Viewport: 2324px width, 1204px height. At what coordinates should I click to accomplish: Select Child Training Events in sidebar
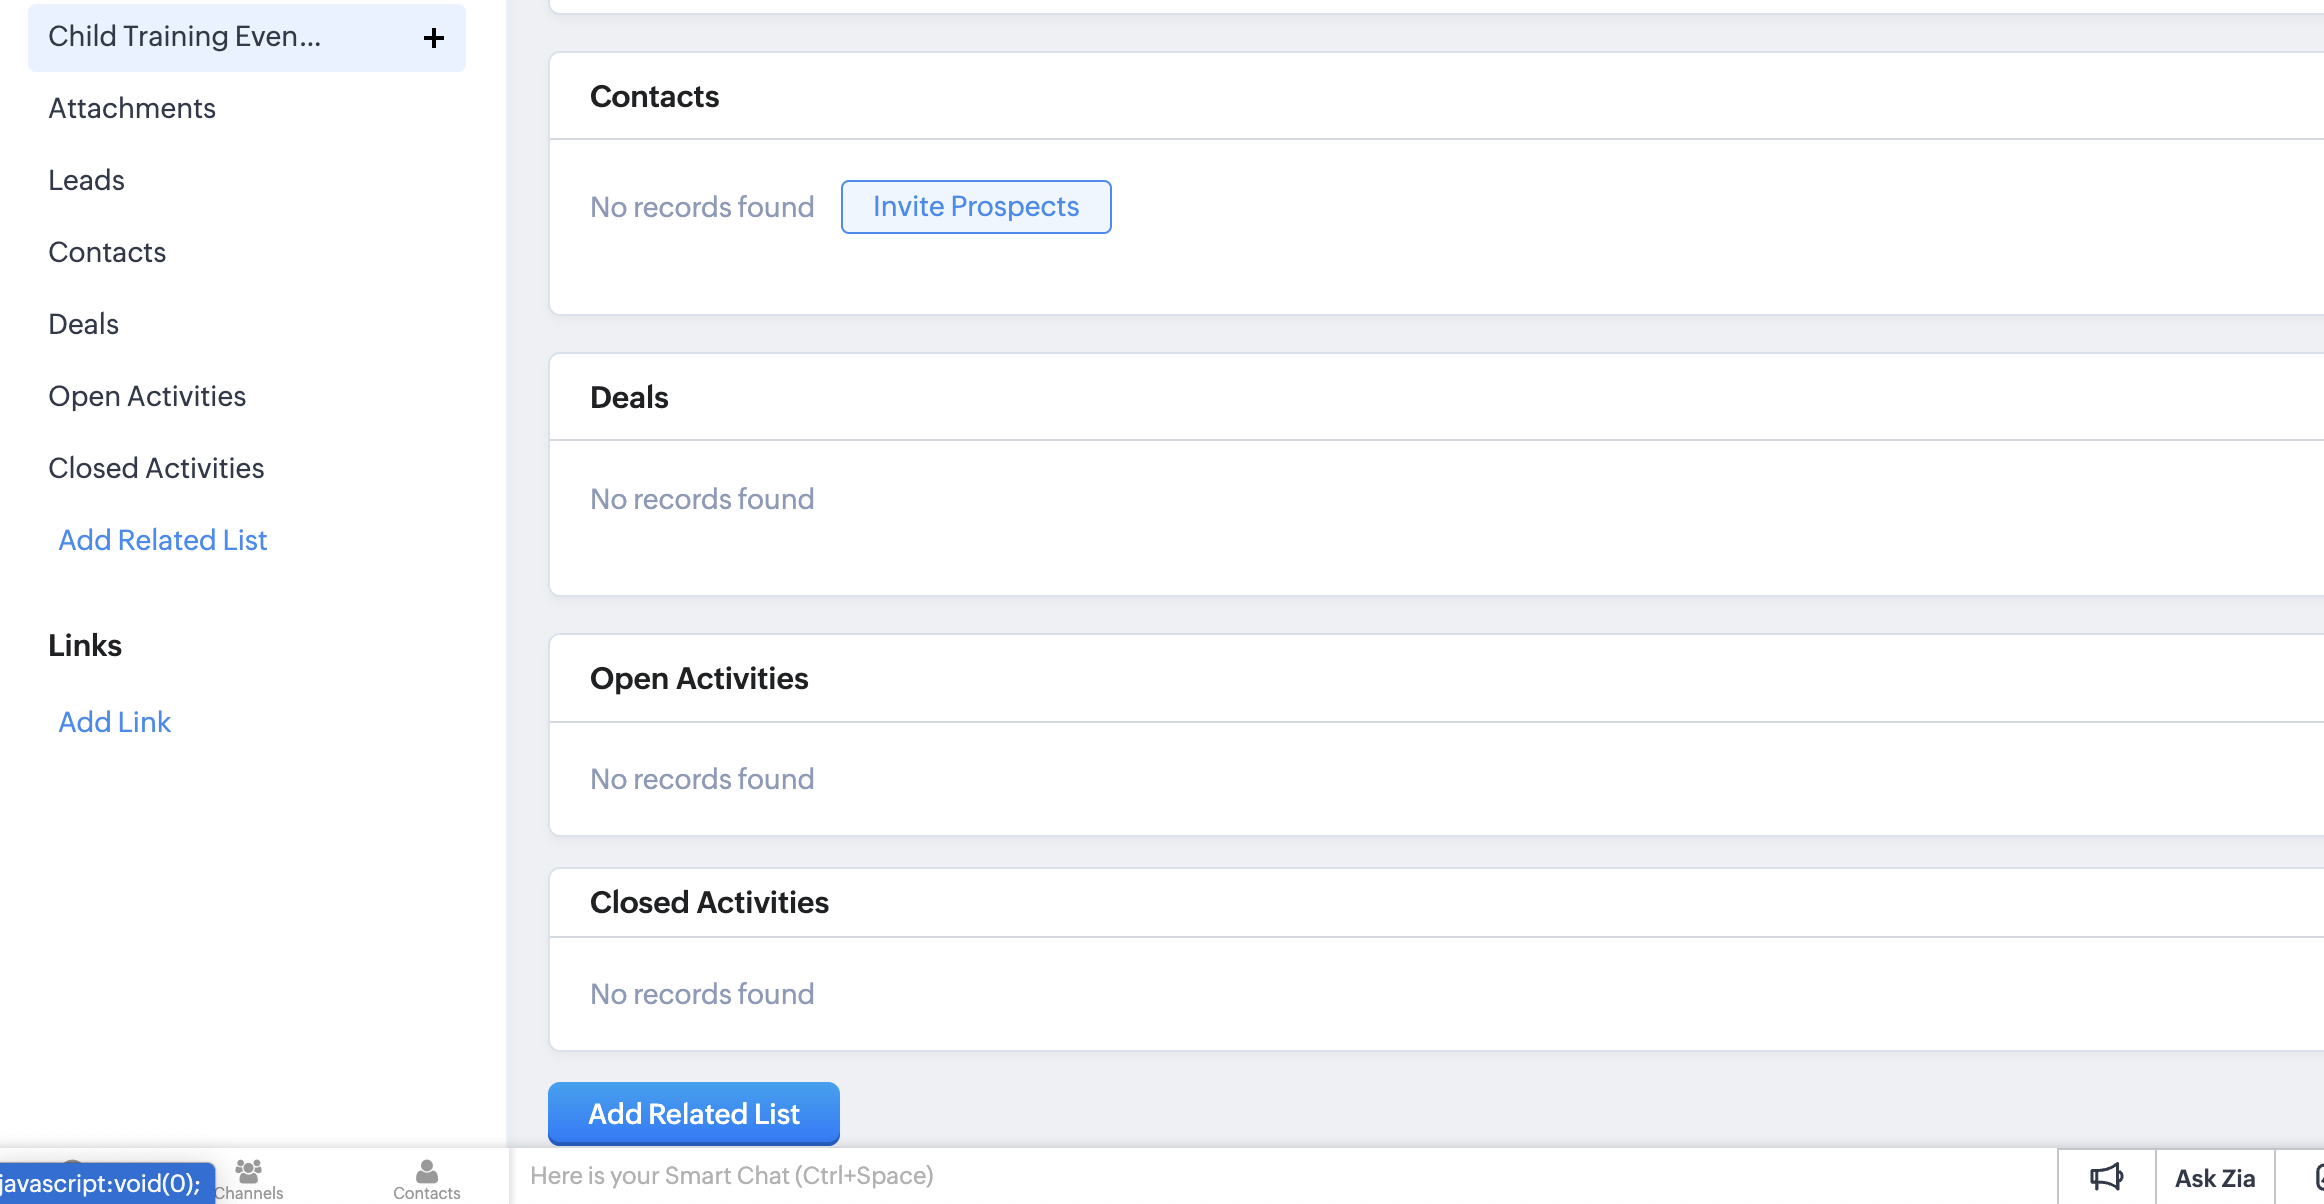click(x=185, y=37)
